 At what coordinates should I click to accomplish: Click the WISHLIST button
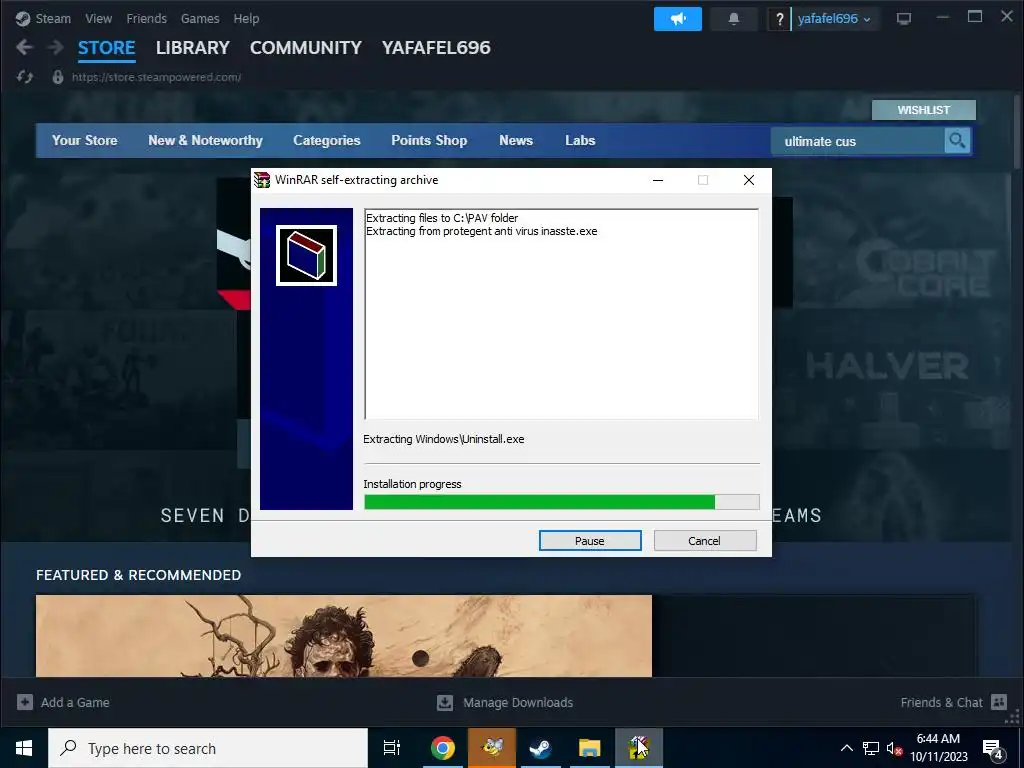coord(923,110)
